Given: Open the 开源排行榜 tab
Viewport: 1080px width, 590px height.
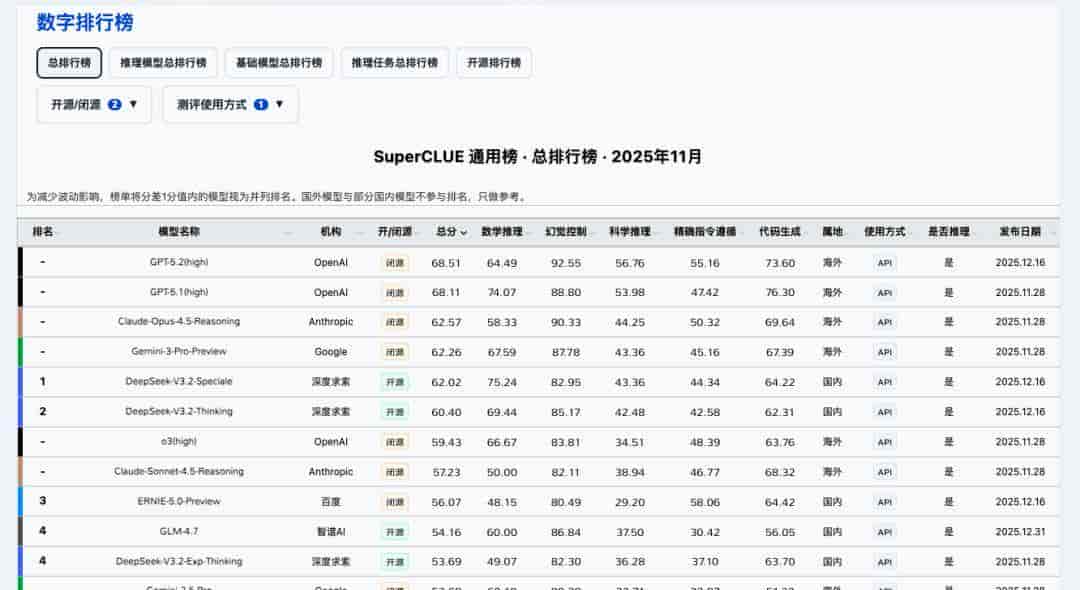Looking at the screenshot, I should (x=494, y=63).
